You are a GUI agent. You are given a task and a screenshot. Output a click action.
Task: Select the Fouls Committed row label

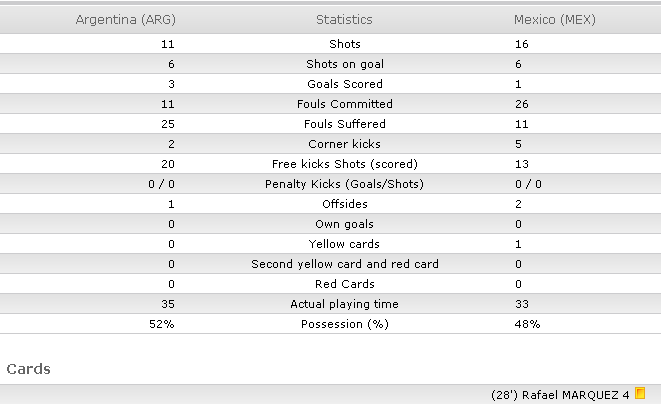[345, 104]
